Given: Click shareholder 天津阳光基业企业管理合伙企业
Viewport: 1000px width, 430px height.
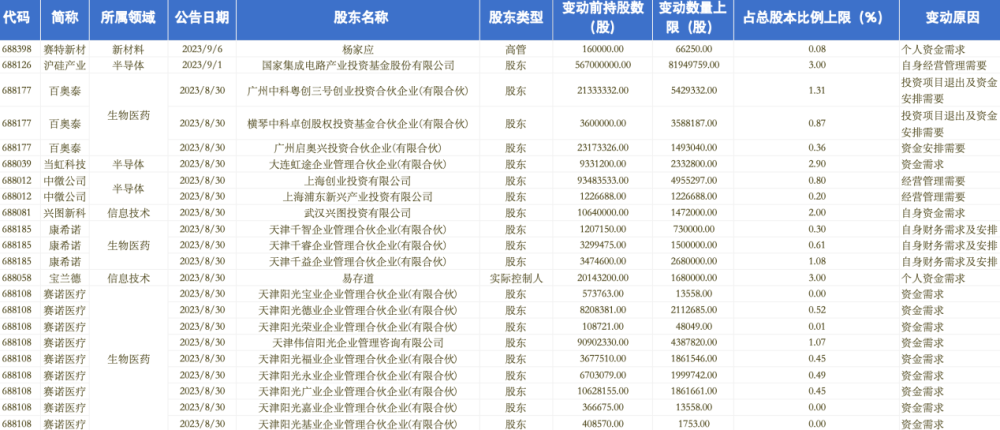Looking at the screenshot, I should (x=358, y=424).
